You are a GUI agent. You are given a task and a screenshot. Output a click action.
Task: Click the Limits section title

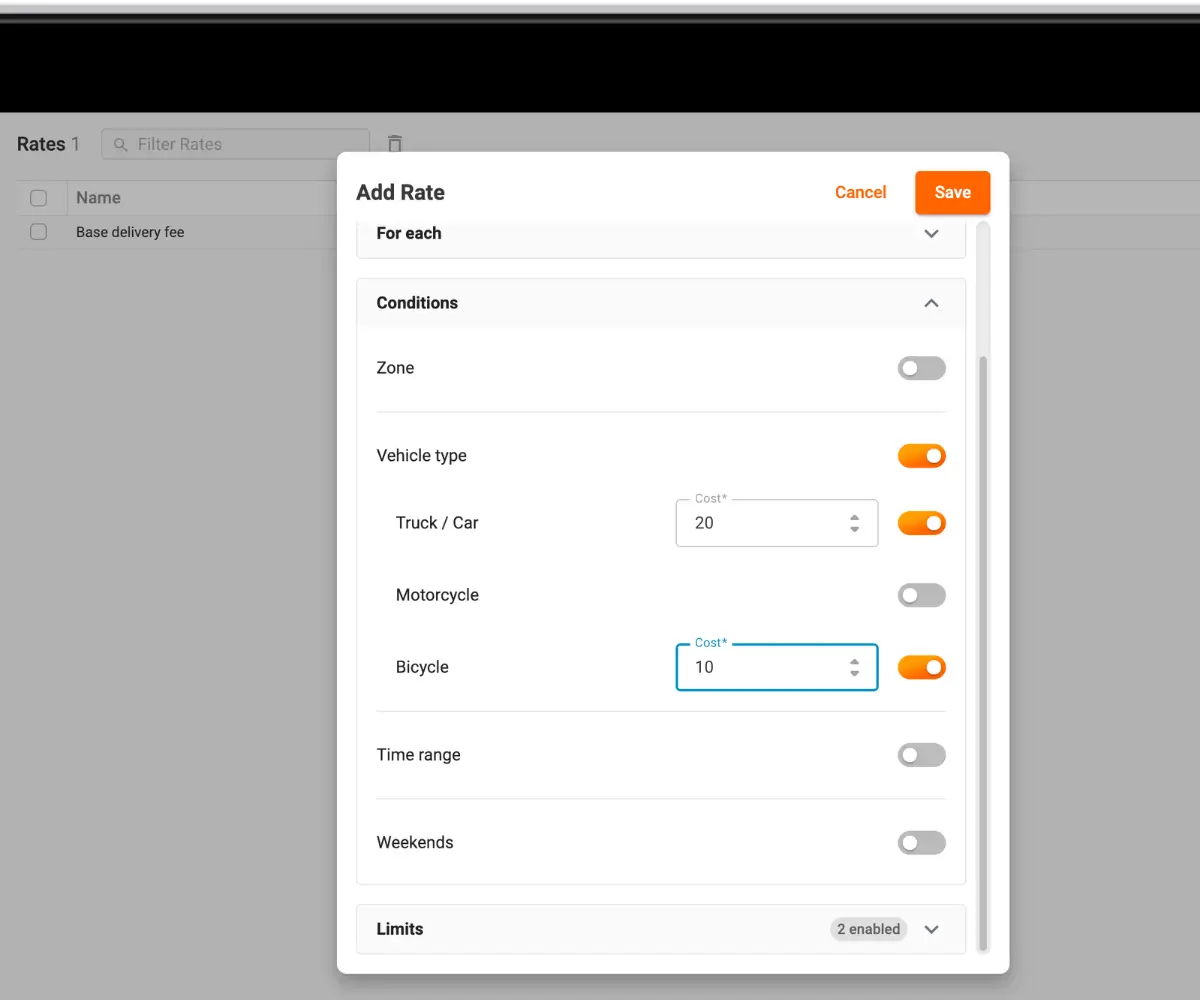400,929
